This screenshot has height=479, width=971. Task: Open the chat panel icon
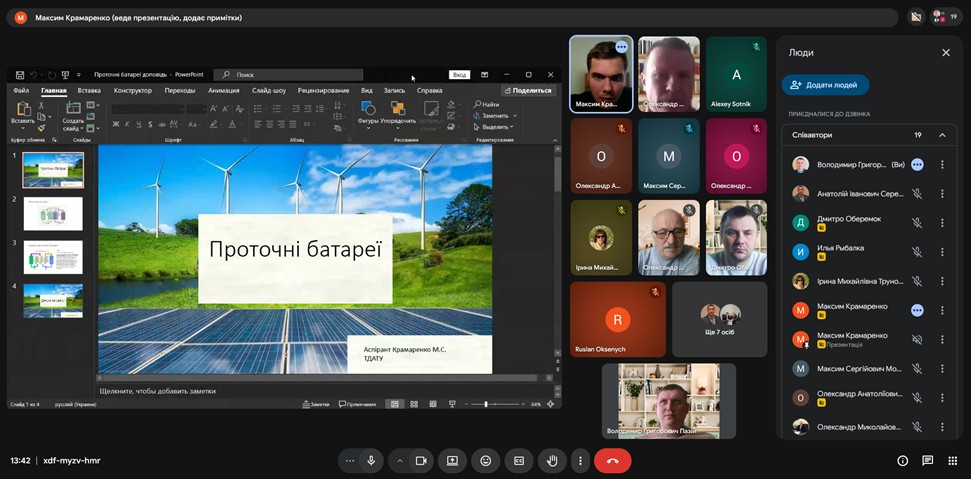(927, 461)
